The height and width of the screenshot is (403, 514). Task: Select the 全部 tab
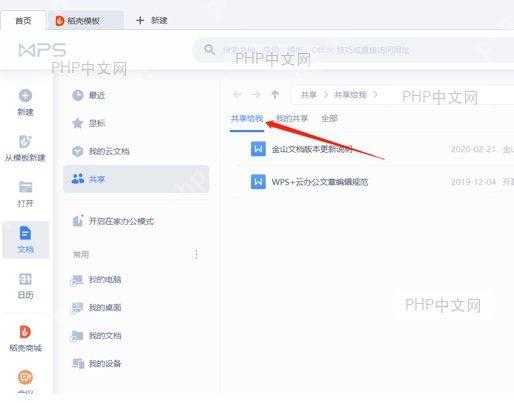point(329,119)
